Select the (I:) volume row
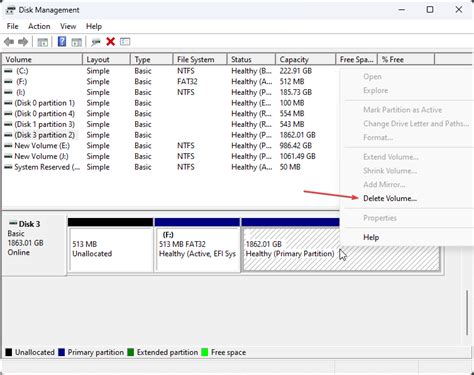 (171, 92)
